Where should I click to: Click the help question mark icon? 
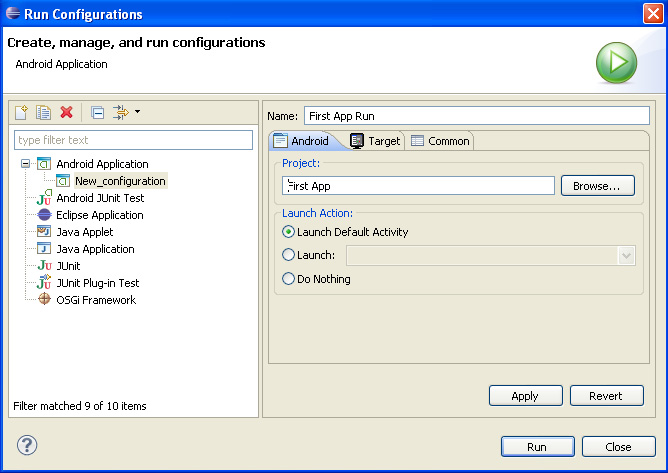tap(28, 446)
